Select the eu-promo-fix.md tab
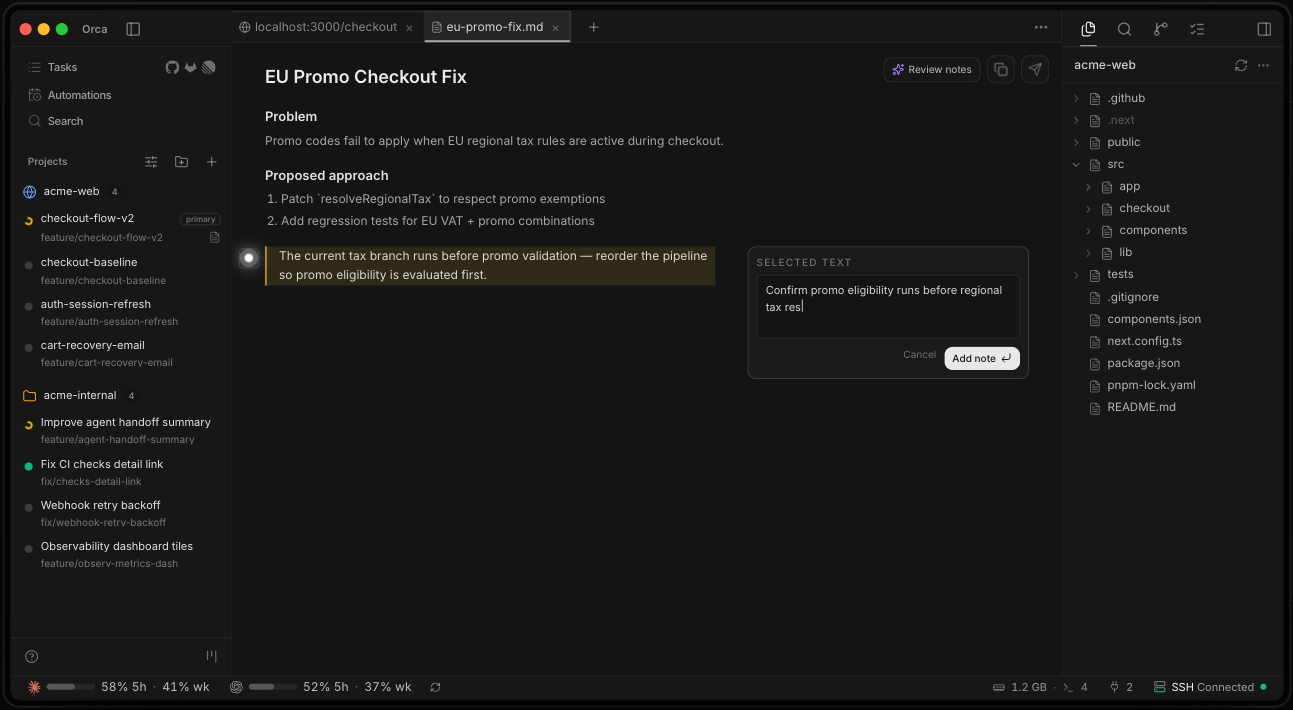This screenshot has width=1293, height=710. pos(497,27)
